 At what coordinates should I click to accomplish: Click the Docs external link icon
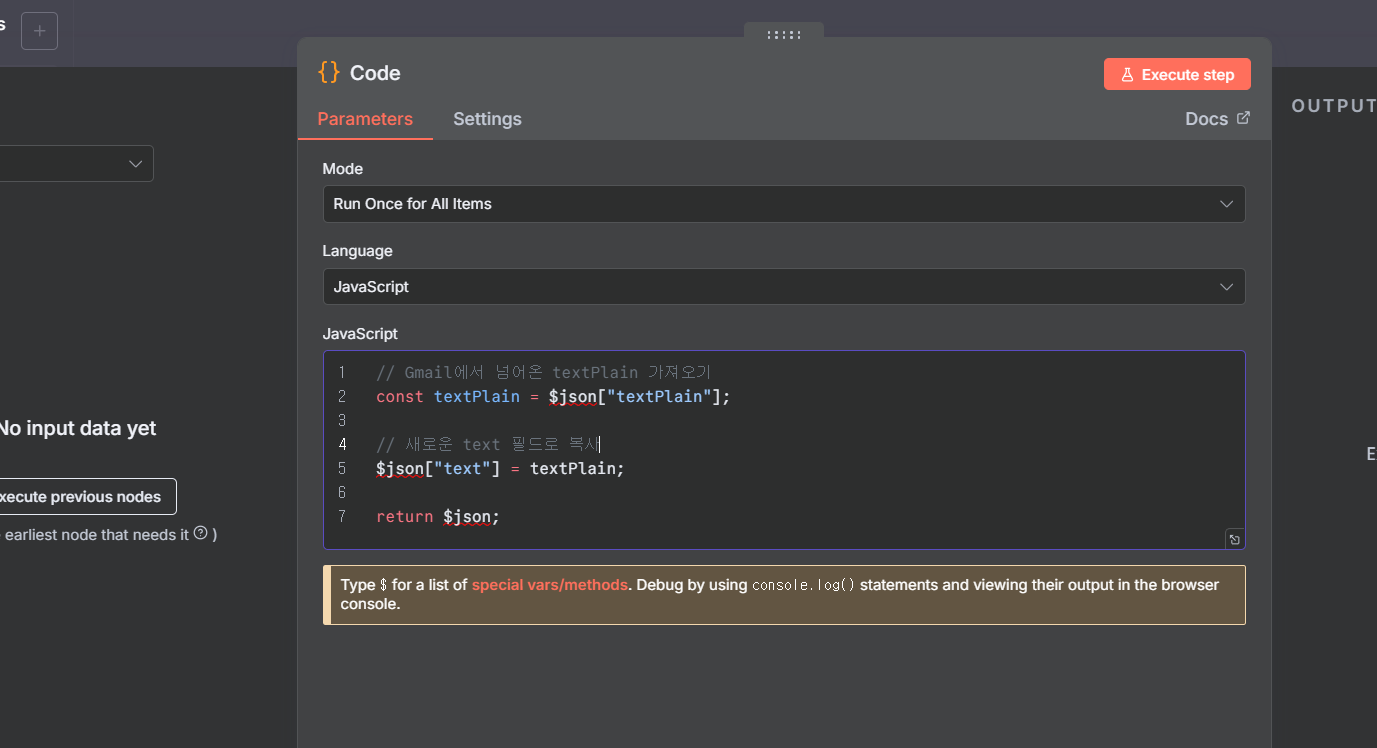click(x=1243, y=118)
